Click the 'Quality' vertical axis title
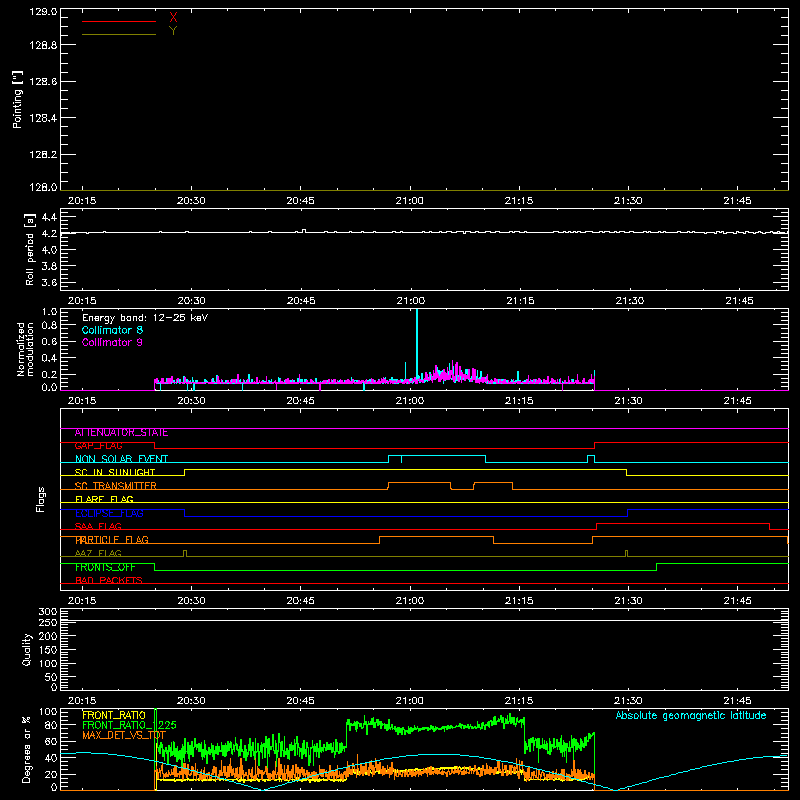Viewport: 800px width, 800px height. (x=27, y=649)
